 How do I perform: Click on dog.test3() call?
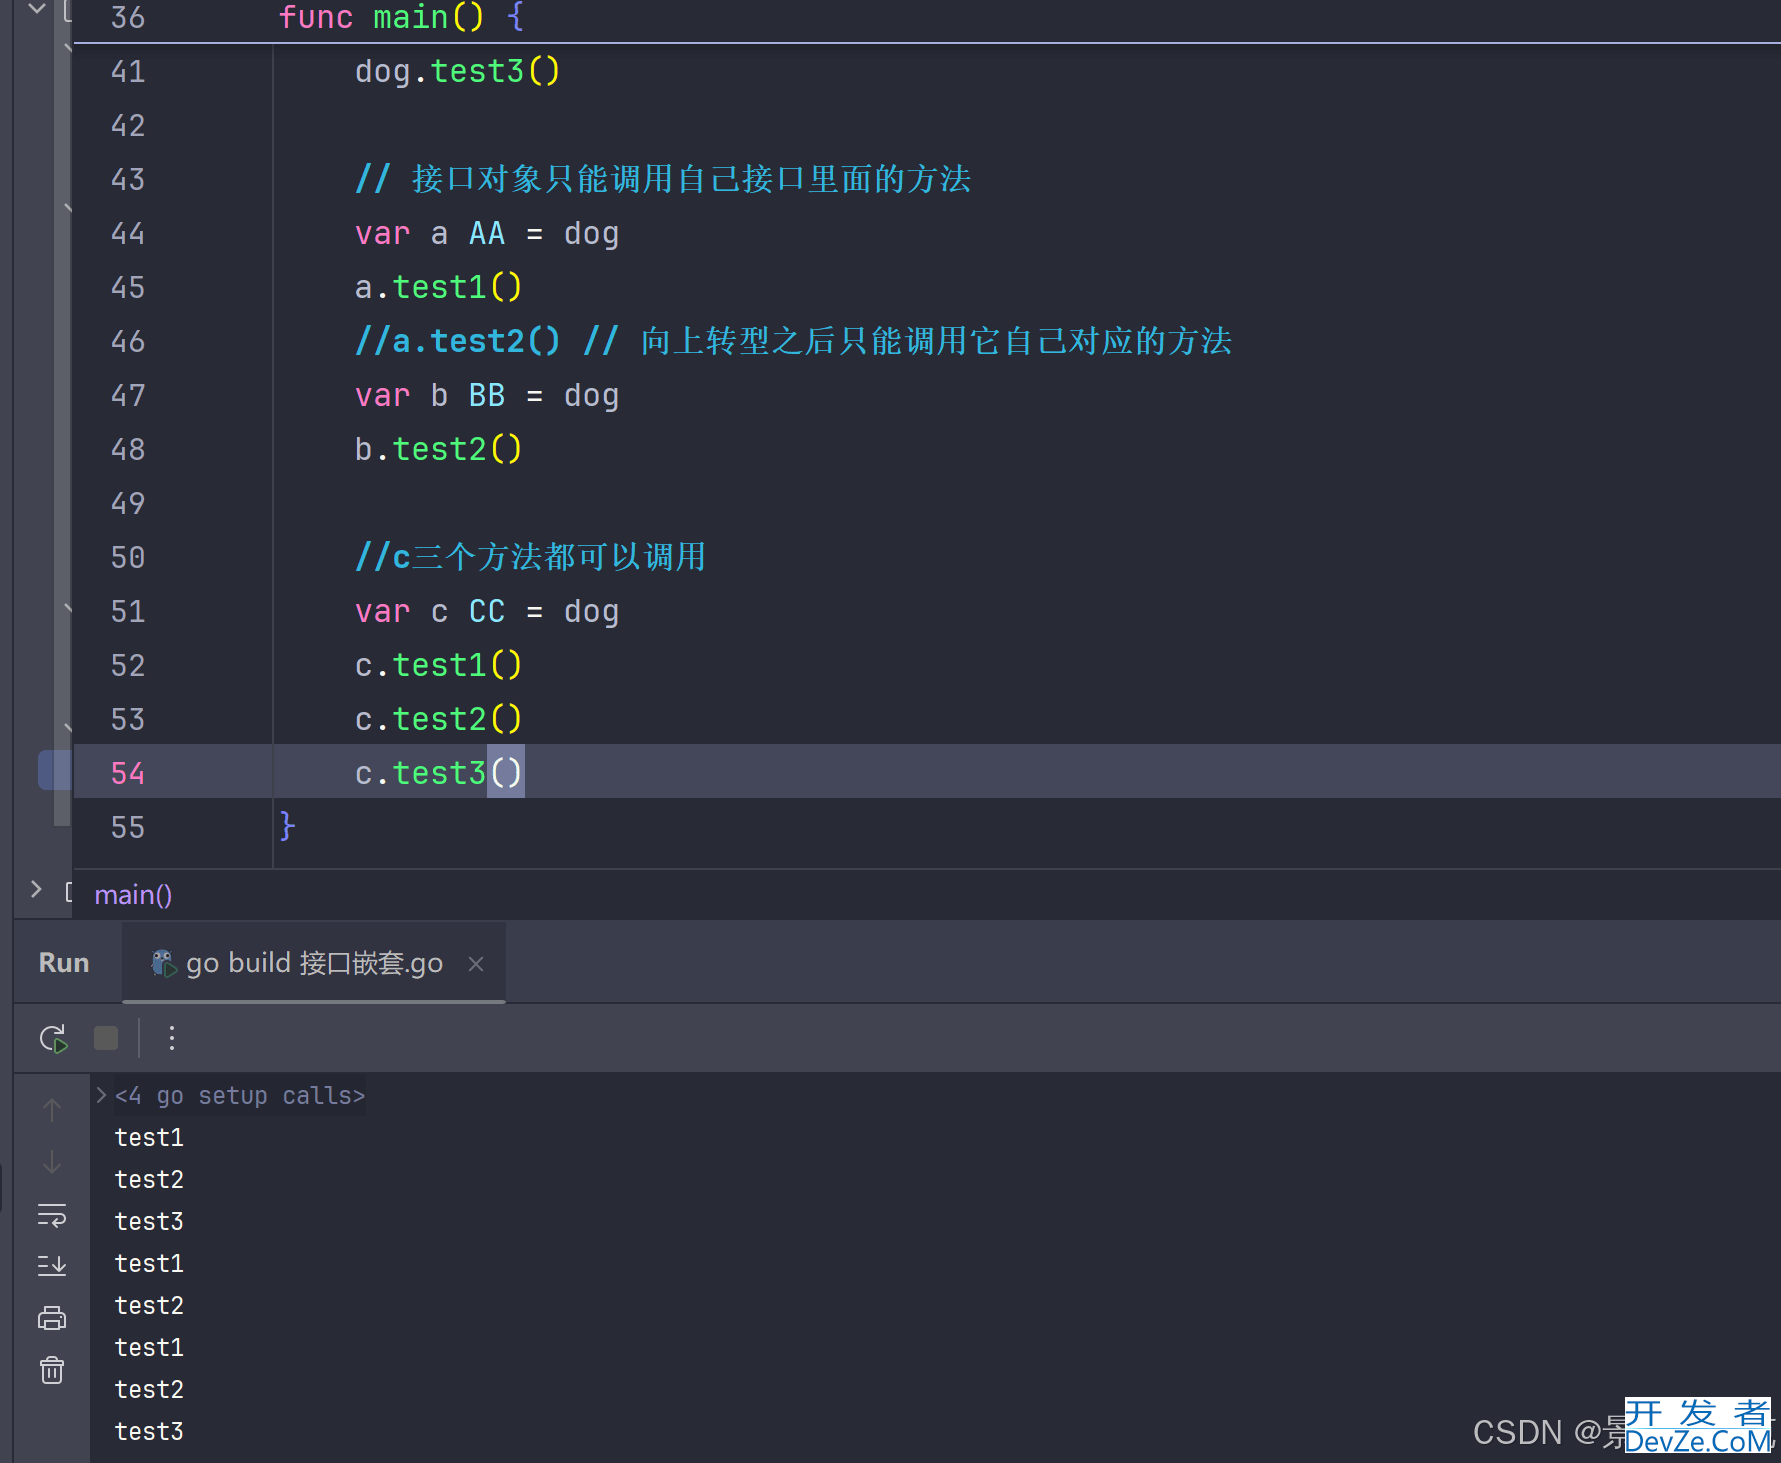[x=458, y=72]
